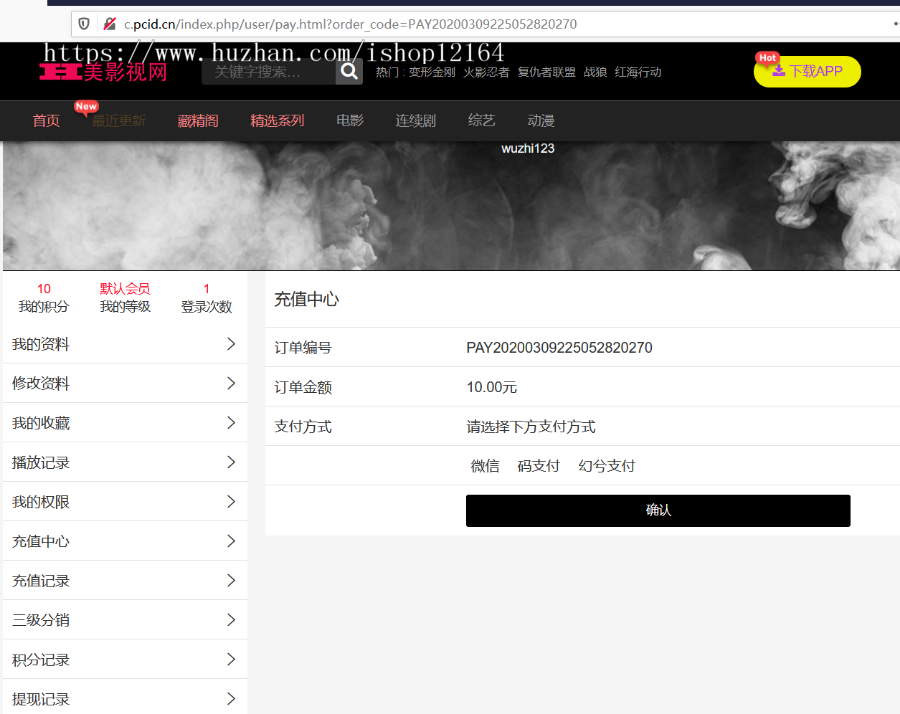Expand chevron next to 三级分销

[231, 620]
